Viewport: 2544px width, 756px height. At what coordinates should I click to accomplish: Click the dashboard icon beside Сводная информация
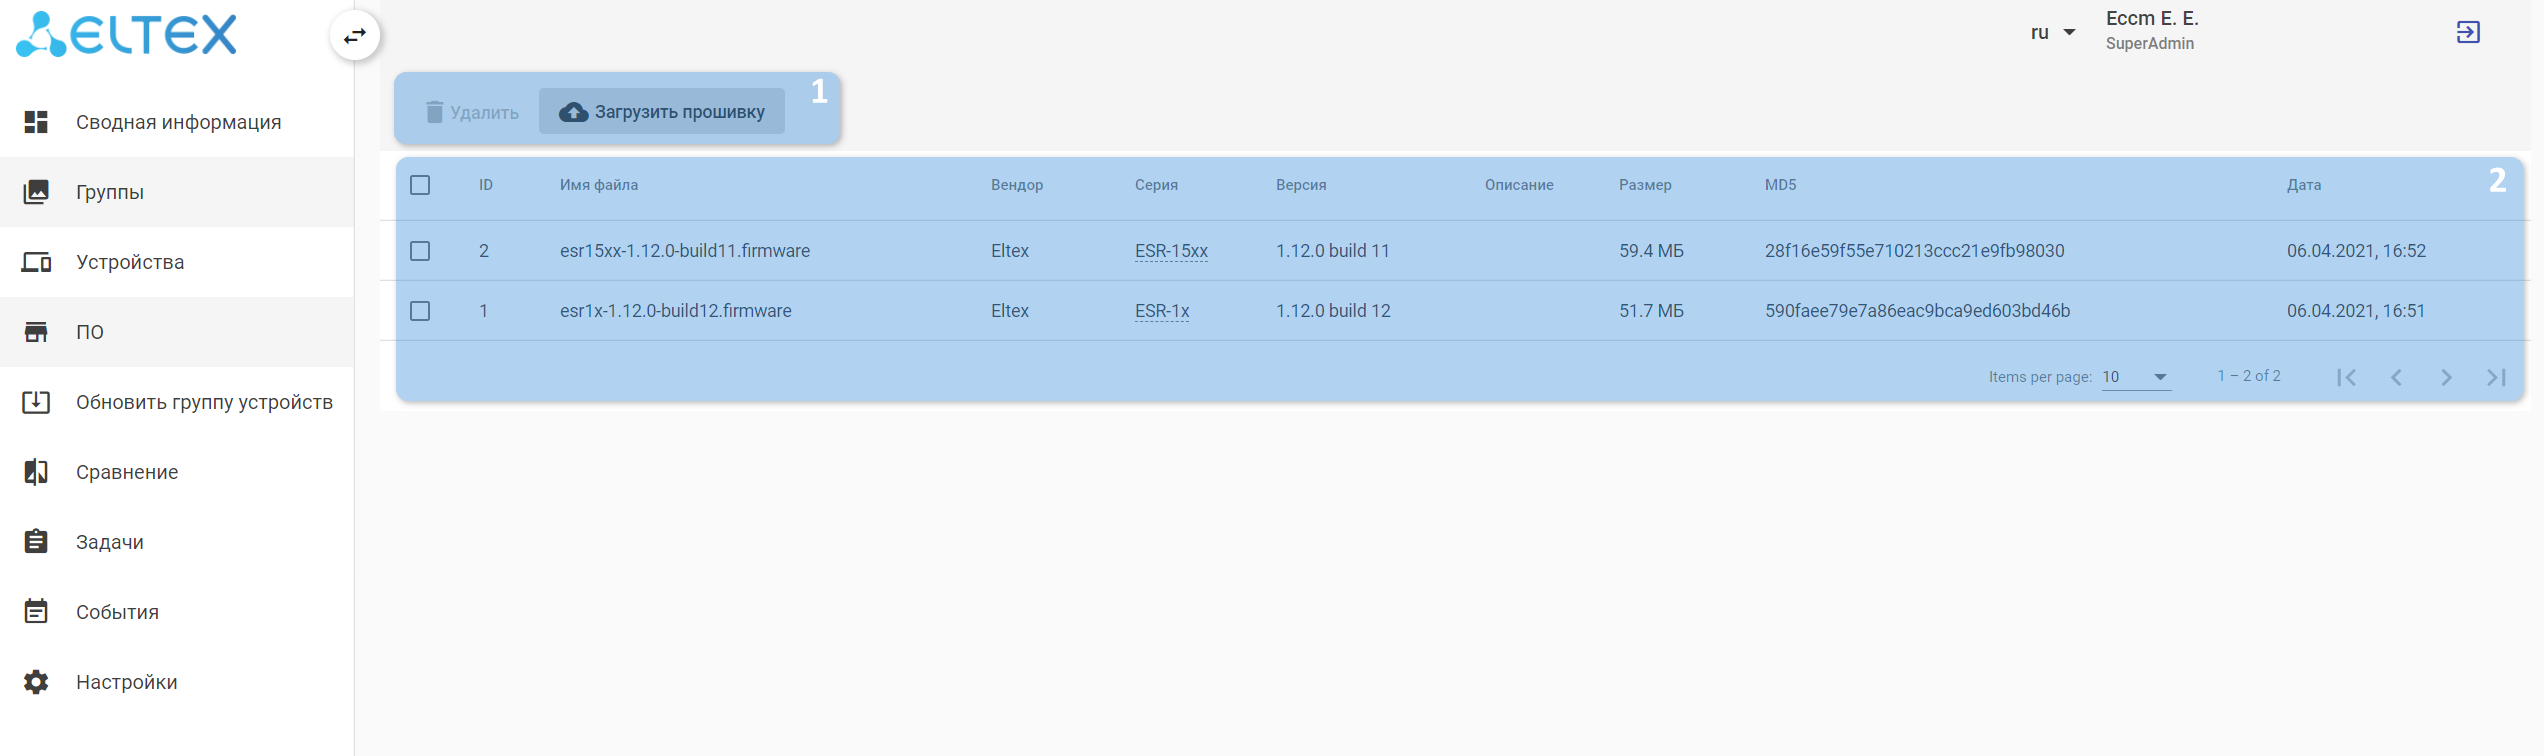point(36,122)
